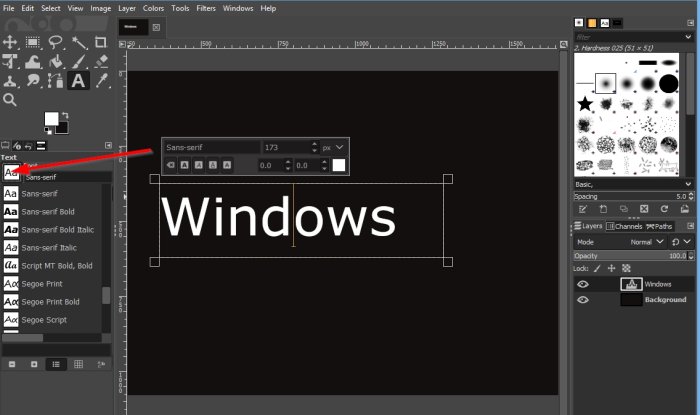Open the Layer menu

(x=127, y=8)
